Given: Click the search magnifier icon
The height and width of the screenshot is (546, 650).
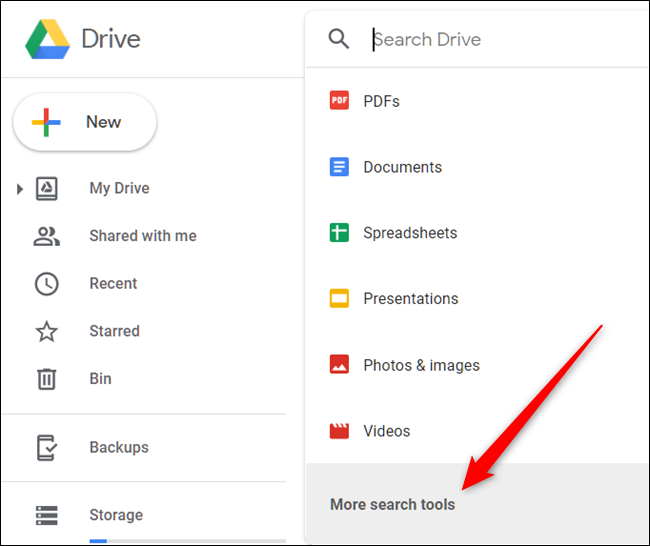Looking at the screenshot, I should (x=339, y=39).
